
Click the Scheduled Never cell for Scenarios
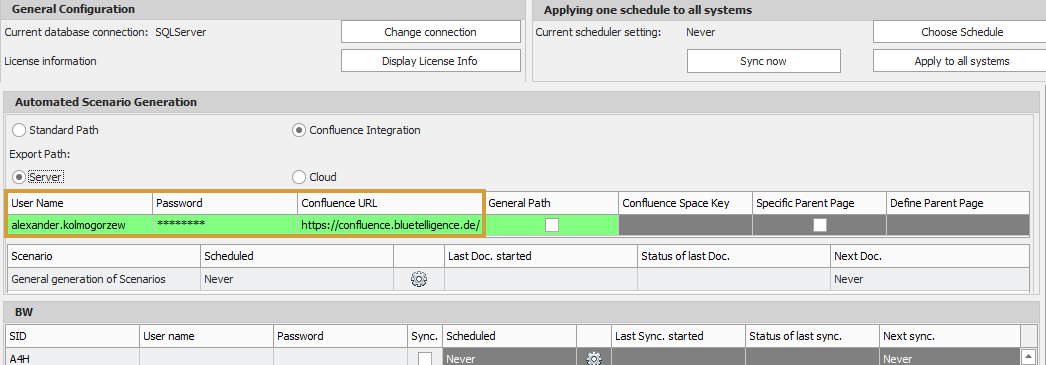tap(297, 279)
